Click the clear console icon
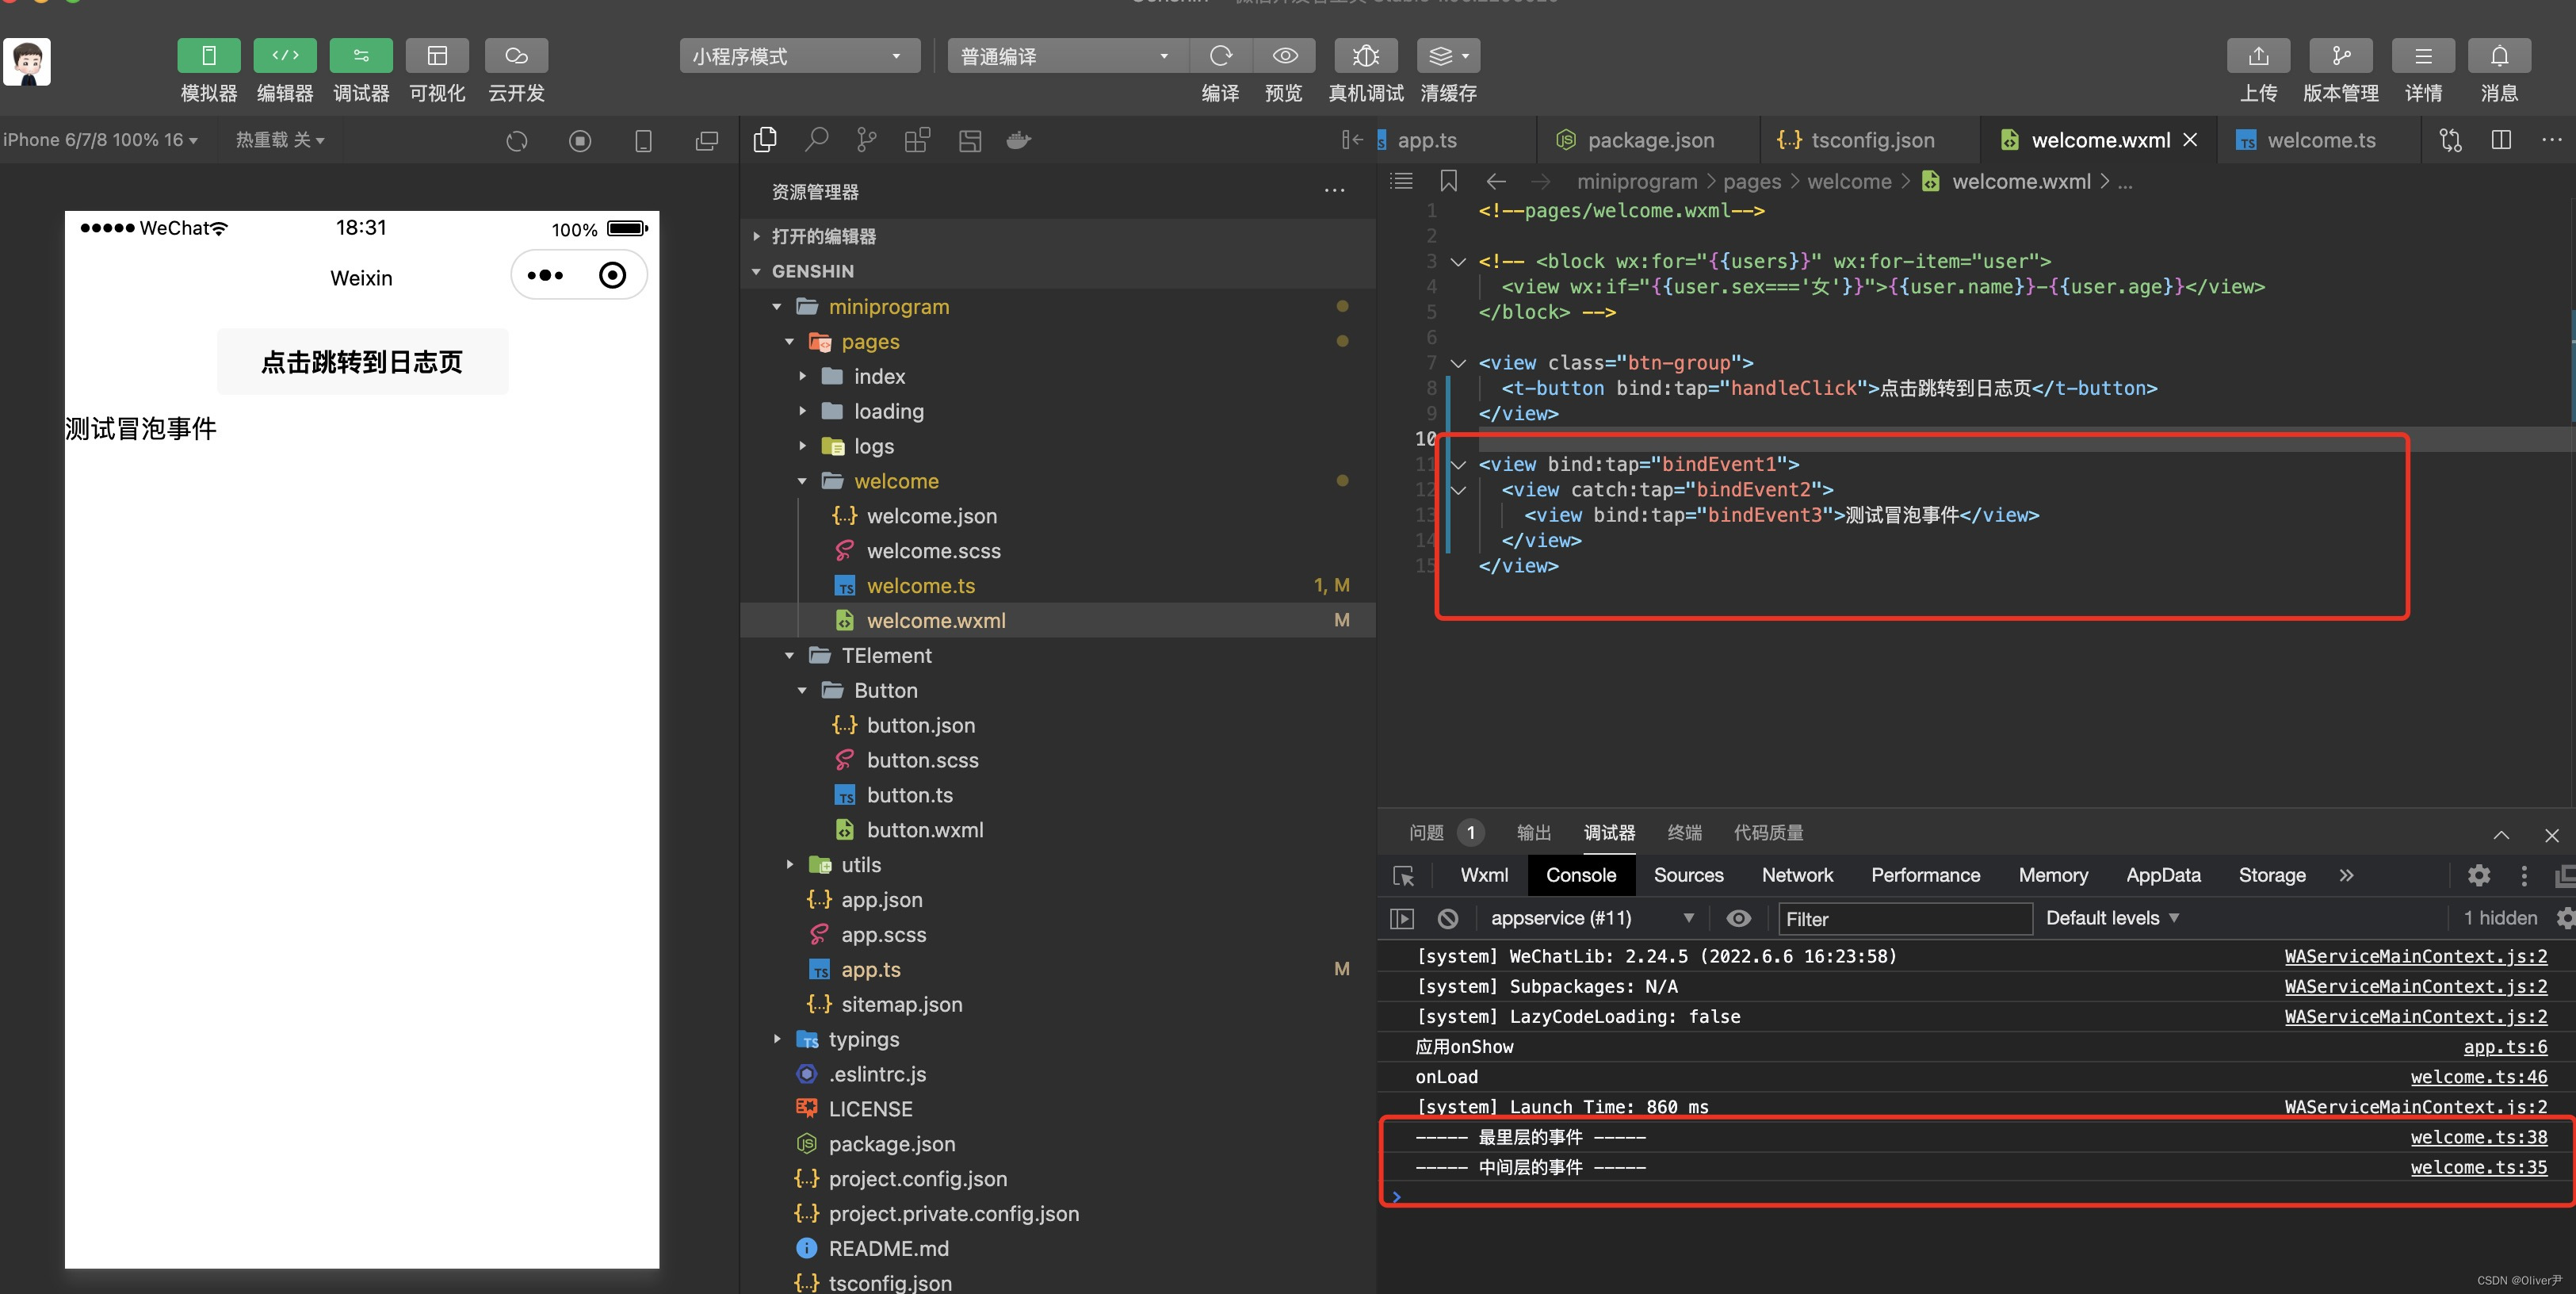The height and width of the screenshot is (1294, 2576). [1447, 918]
